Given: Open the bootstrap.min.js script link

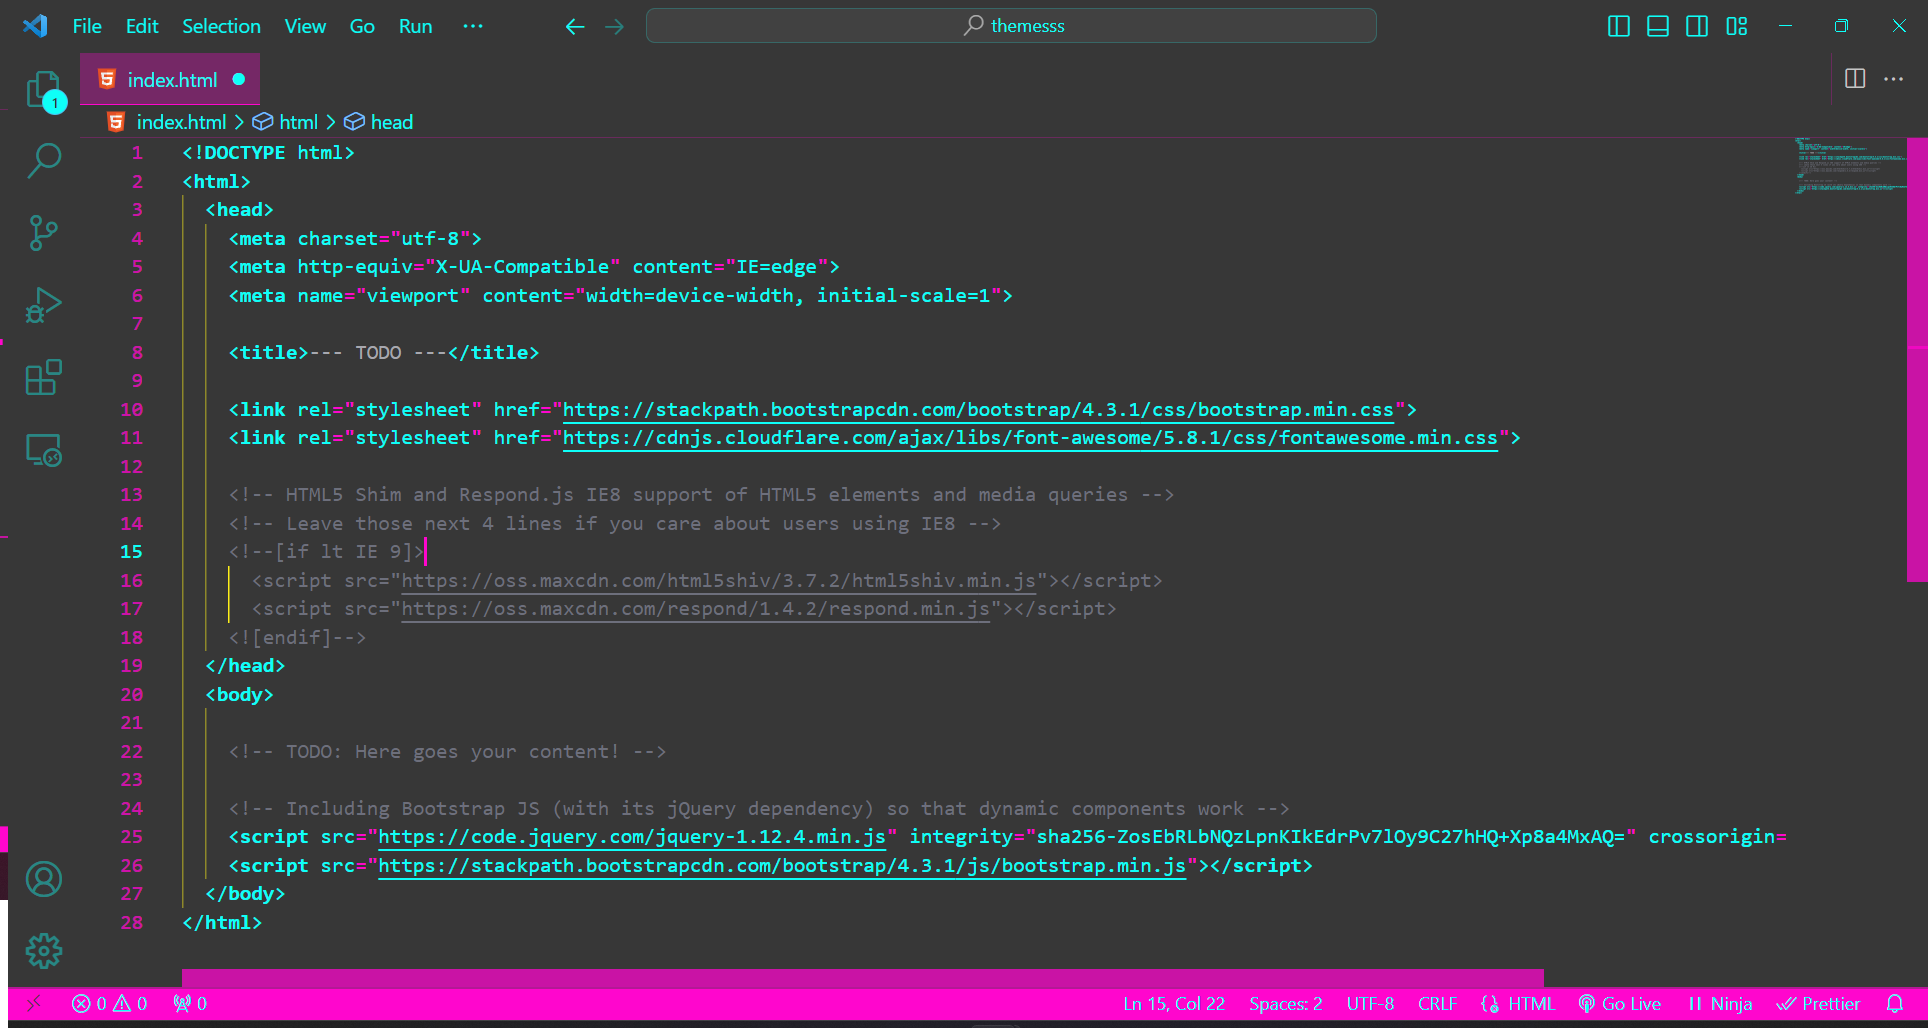Looking at the screenshot, I should (x=782, y=866).
